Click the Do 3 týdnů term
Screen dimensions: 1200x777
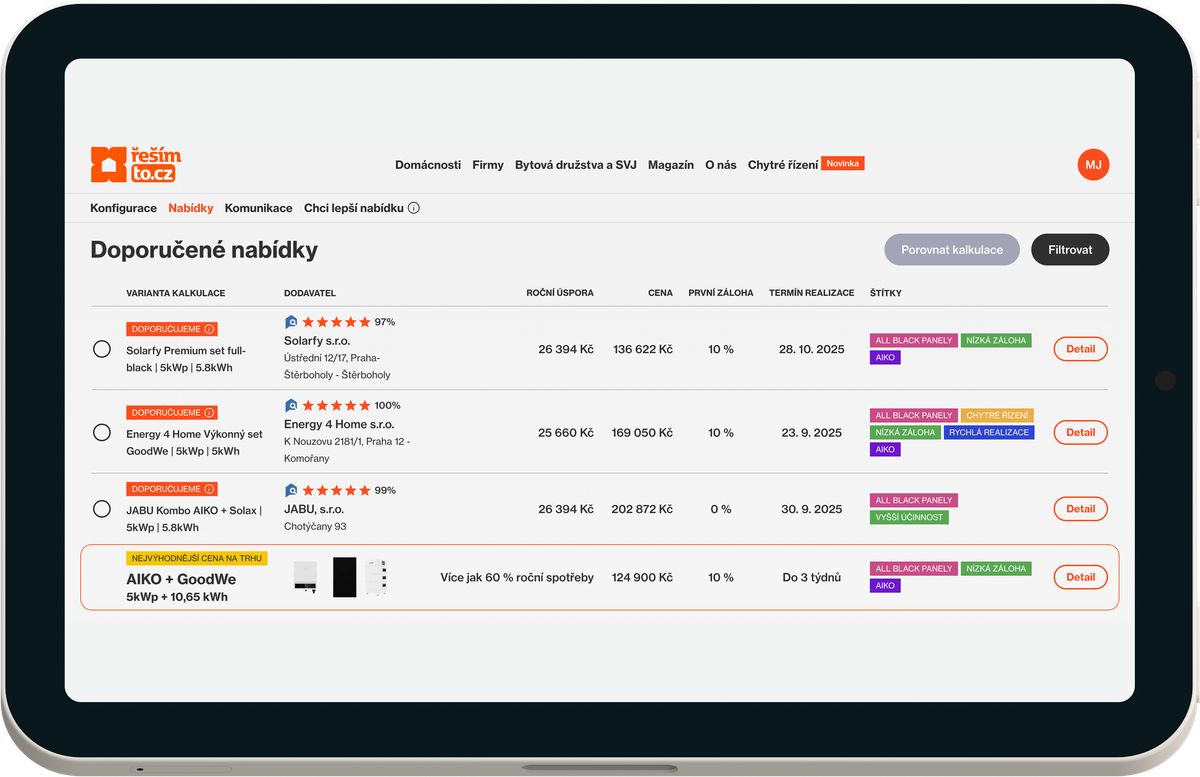coord(812,577)
